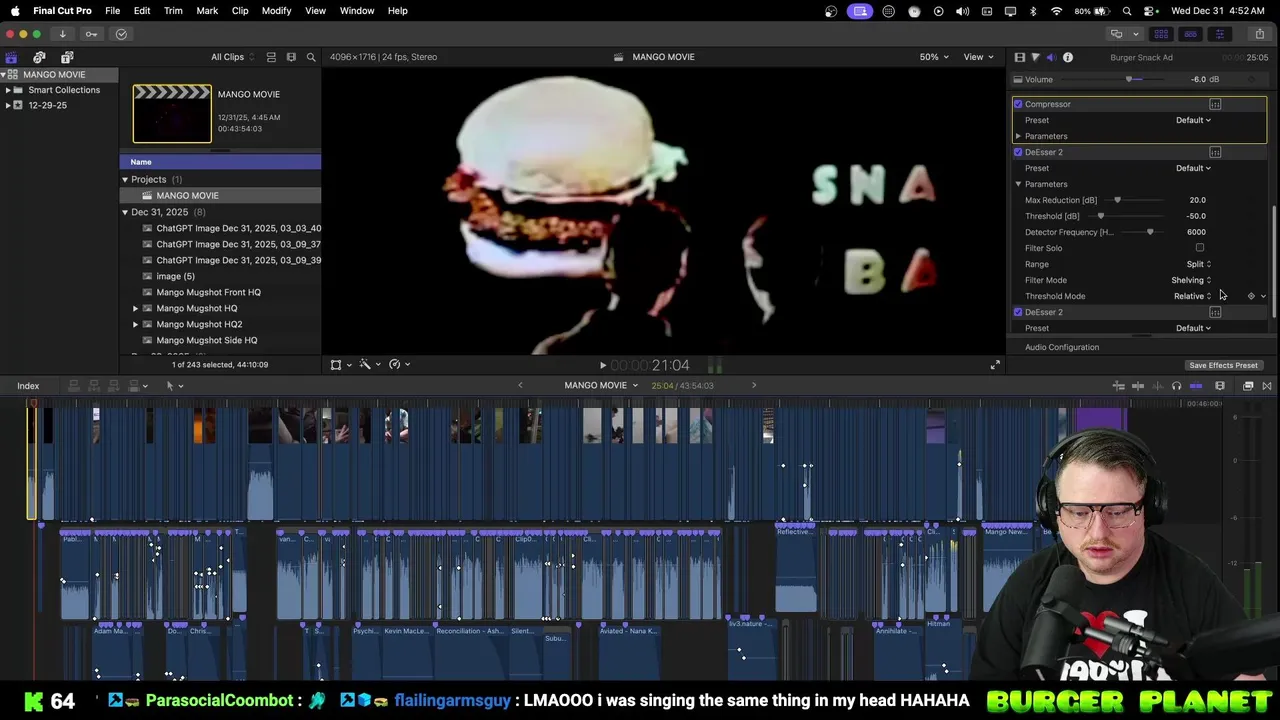Click the viewer full screen arrows icon

[x=995, y=365]
